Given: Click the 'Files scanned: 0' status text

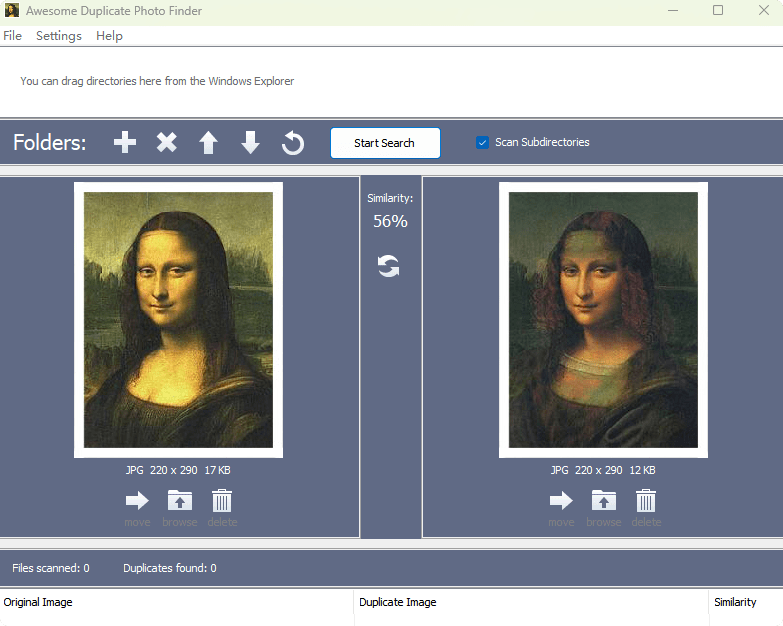Looking at the screenshot, I should (51, 568).
